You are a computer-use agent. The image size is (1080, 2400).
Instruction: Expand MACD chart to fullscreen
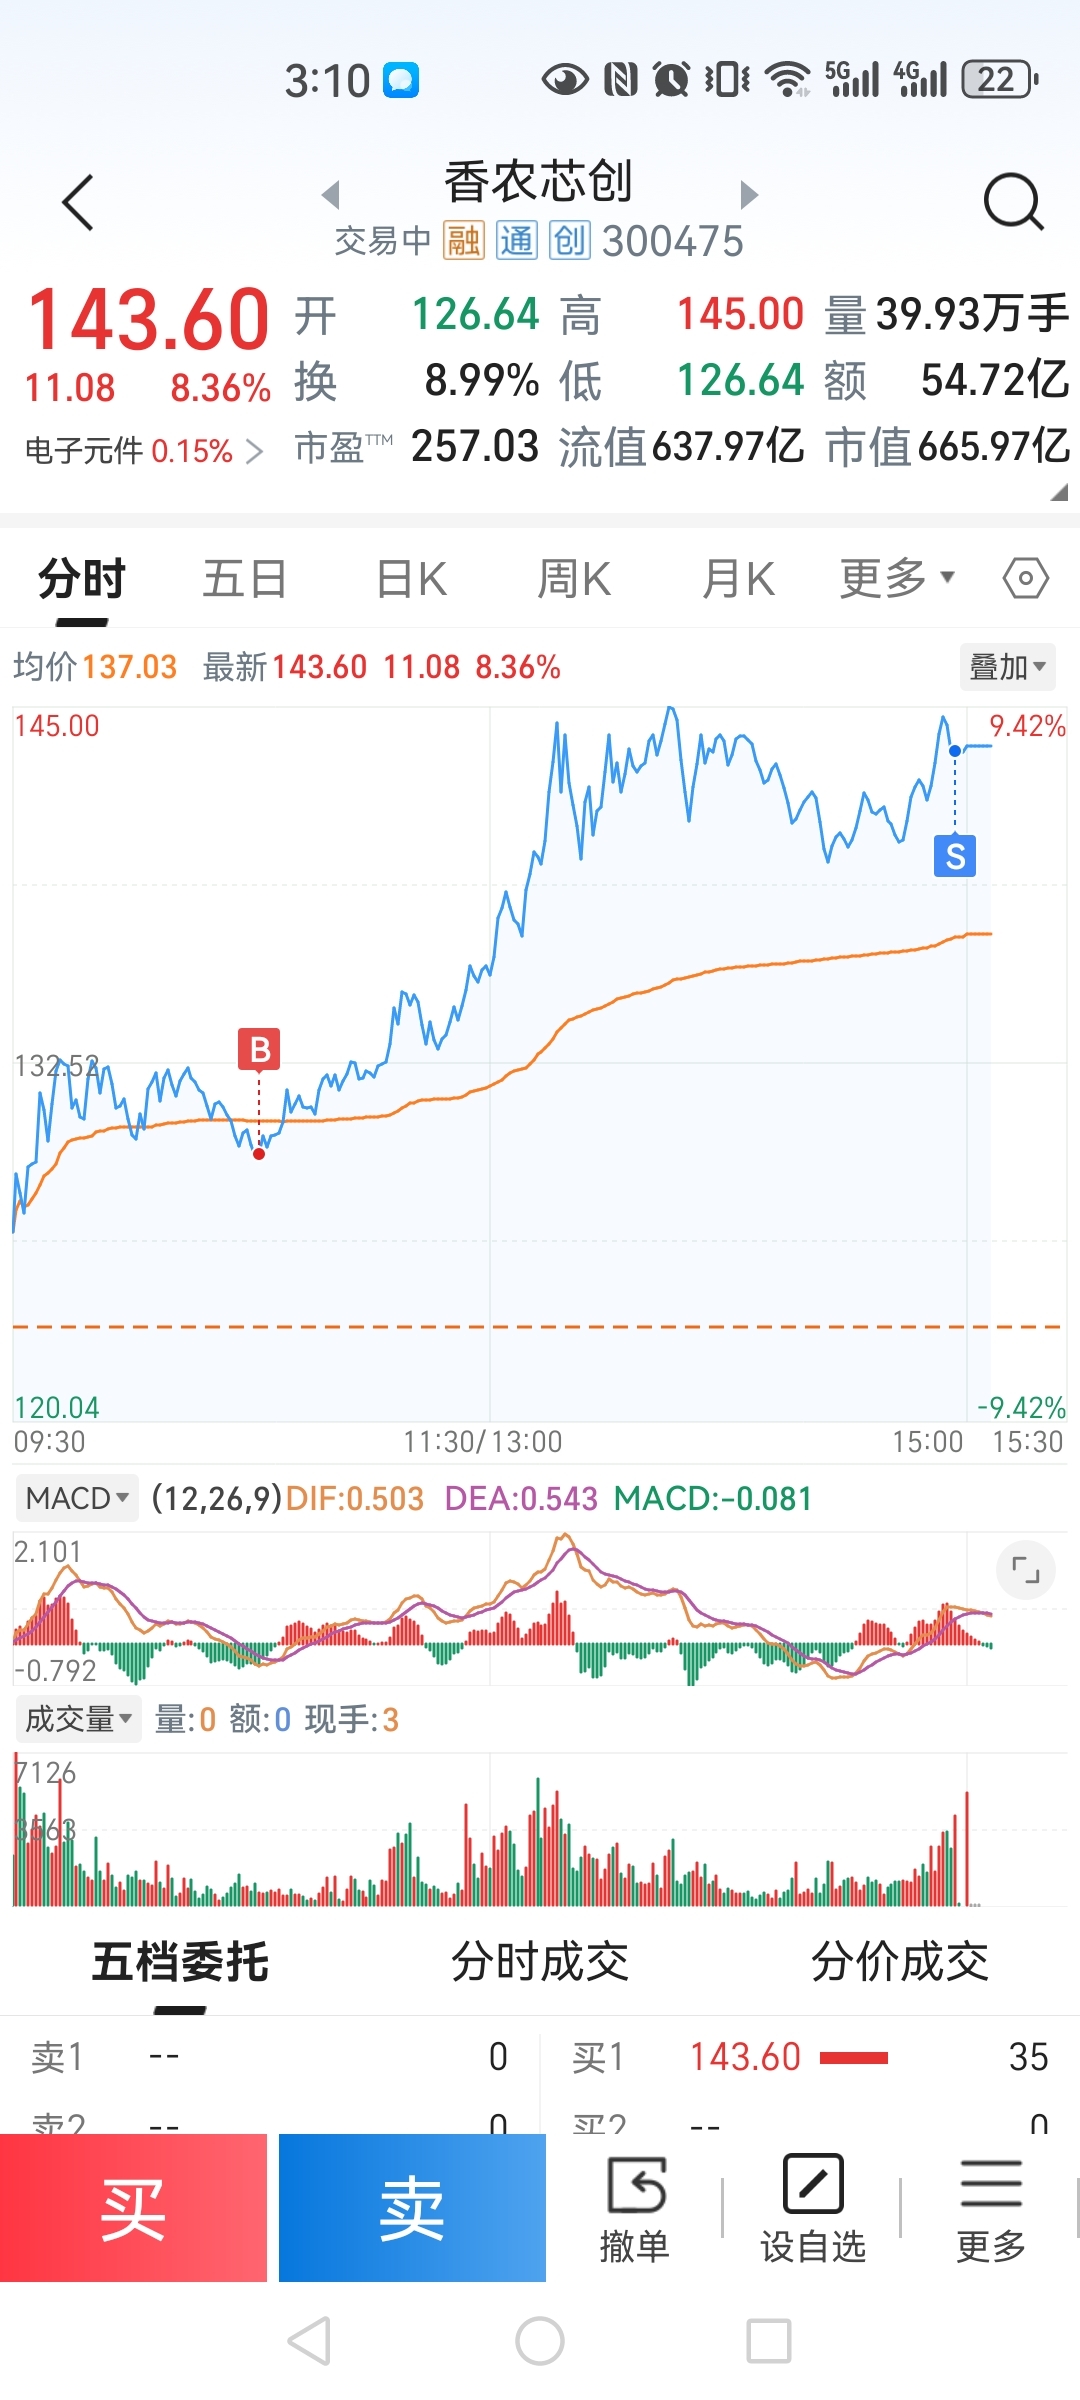click(1025, 1570)
